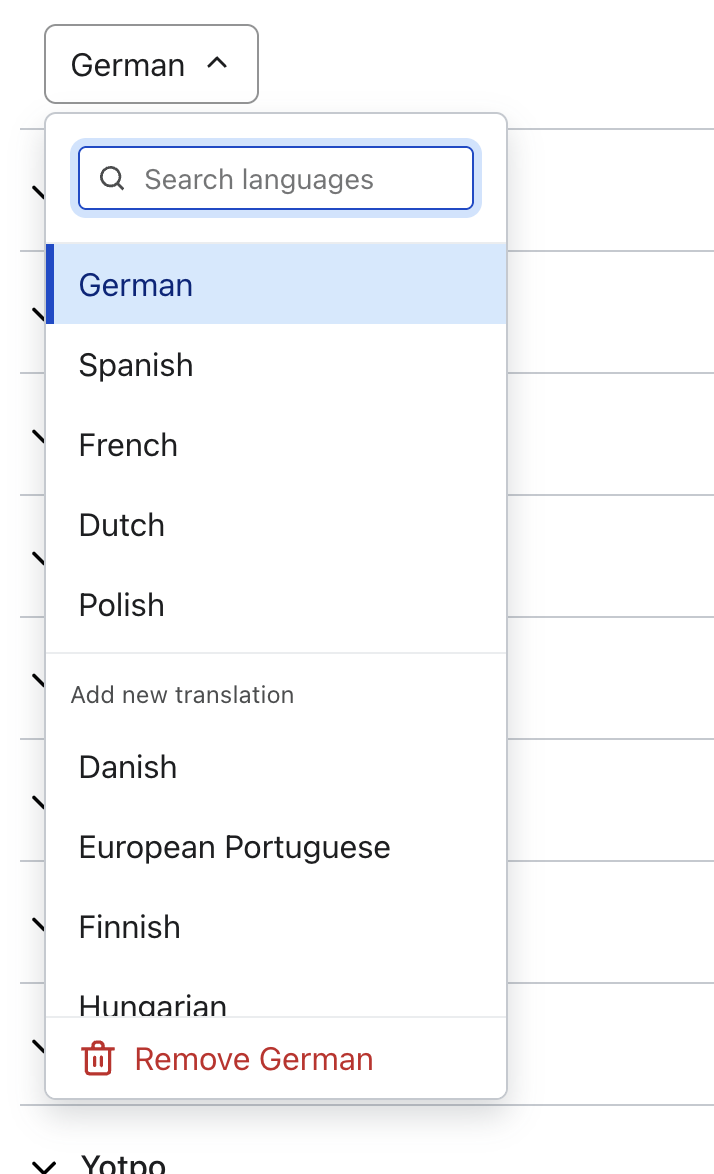Image resolution: width=714 pixels, height=1174 pixels.
Task: Choose French from the language list
Action: 128,445
